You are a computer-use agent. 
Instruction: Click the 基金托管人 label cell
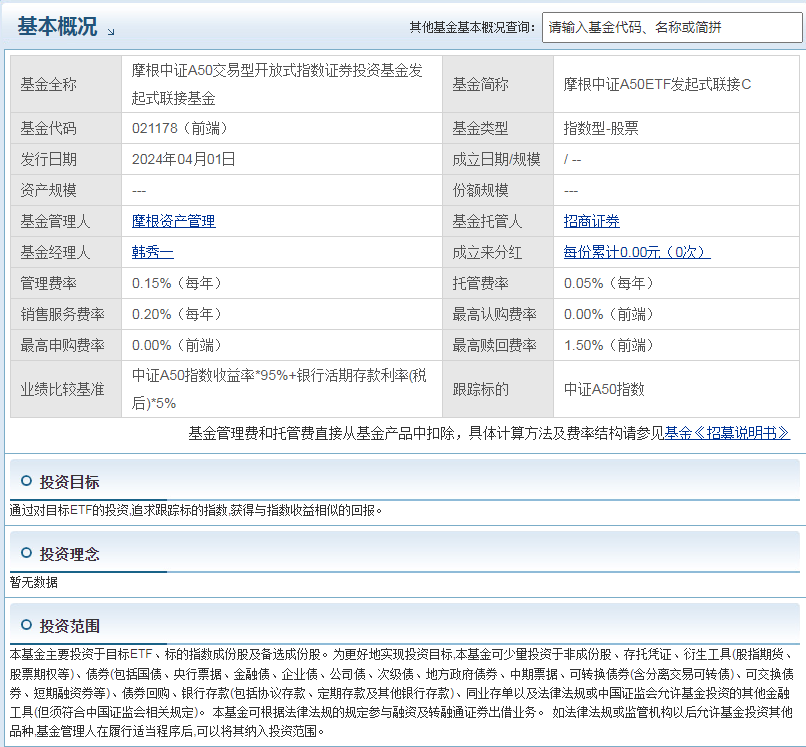coord(498,221)
